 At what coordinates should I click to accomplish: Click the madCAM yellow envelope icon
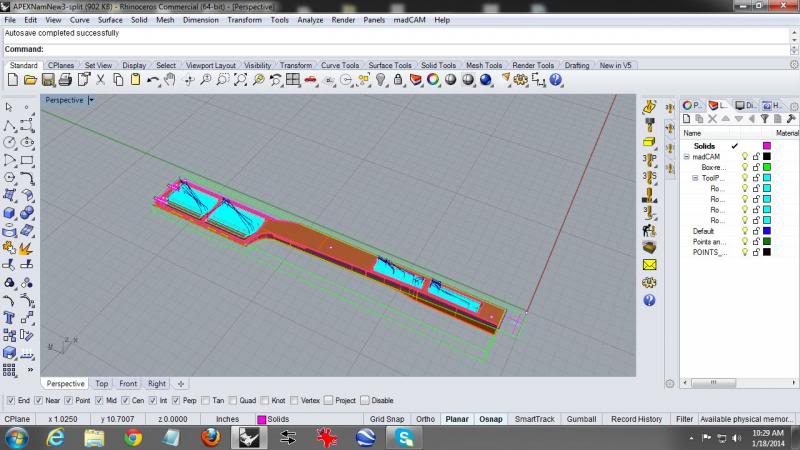click(x=649, y=265)
